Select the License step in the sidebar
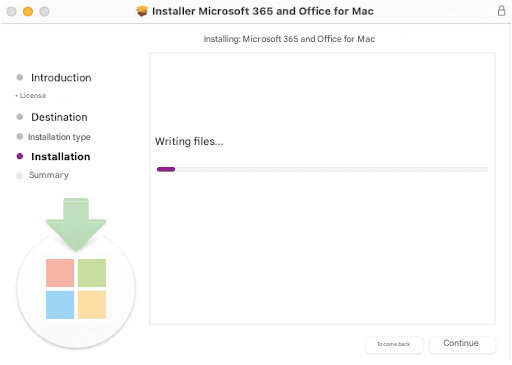The width and height of the screenshot is (512, 365). [x=33, y=96]
